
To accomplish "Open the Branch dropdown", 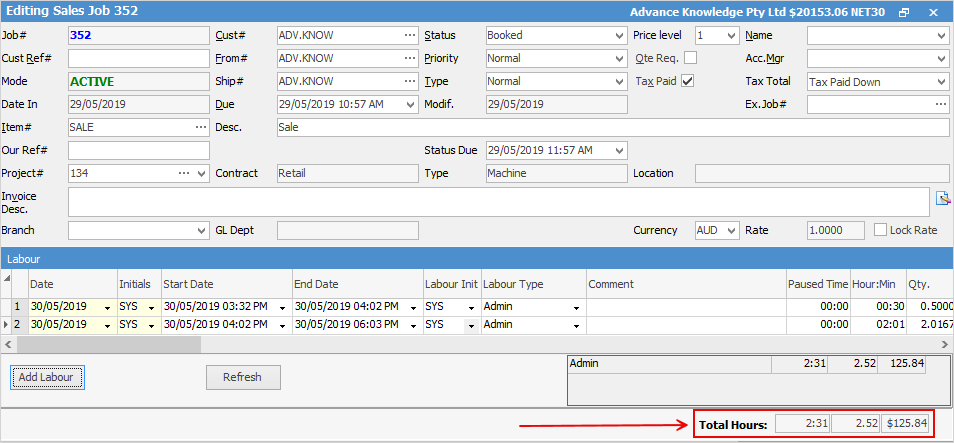I will [201, 231].
